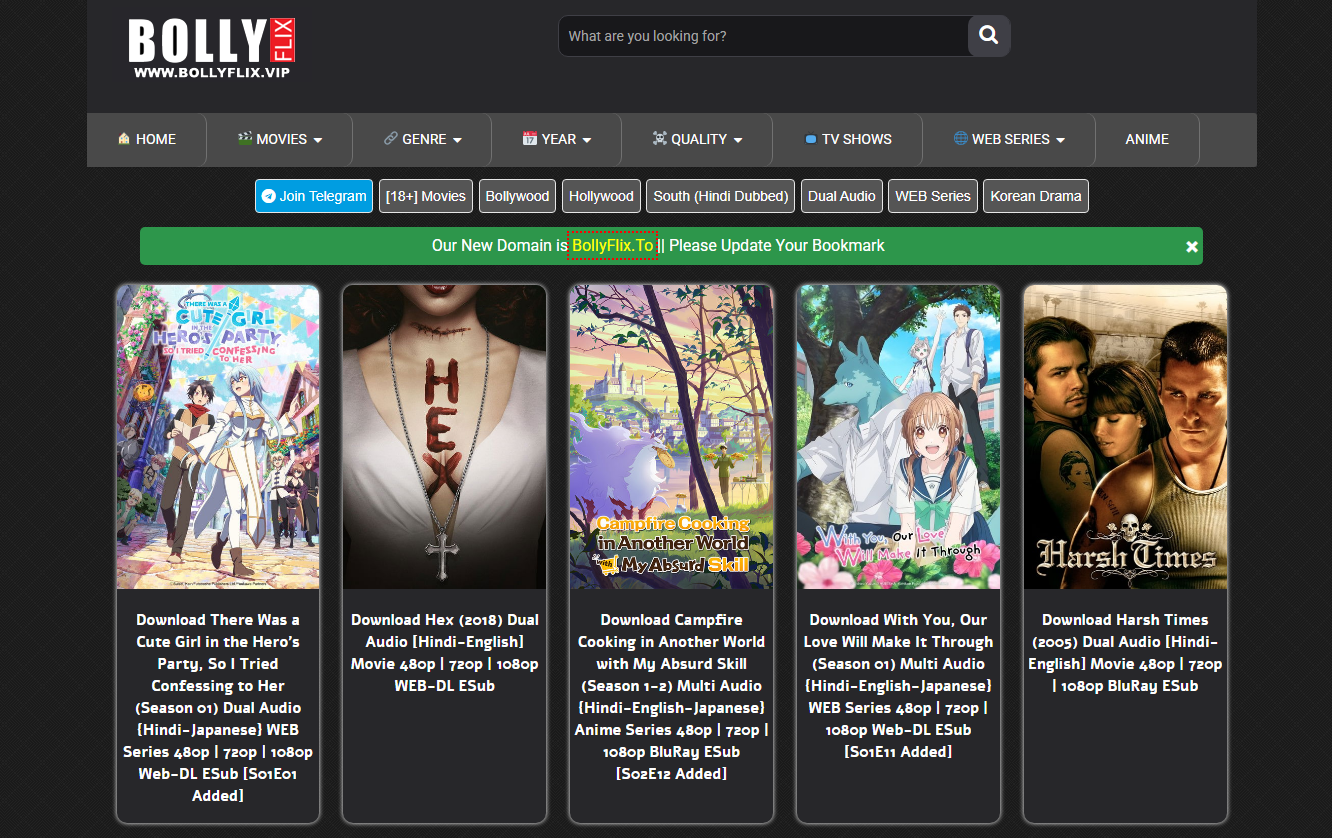Click the calendar icon beside YEAR
This screenshot has height=838, width=1332.
point(530,139)
